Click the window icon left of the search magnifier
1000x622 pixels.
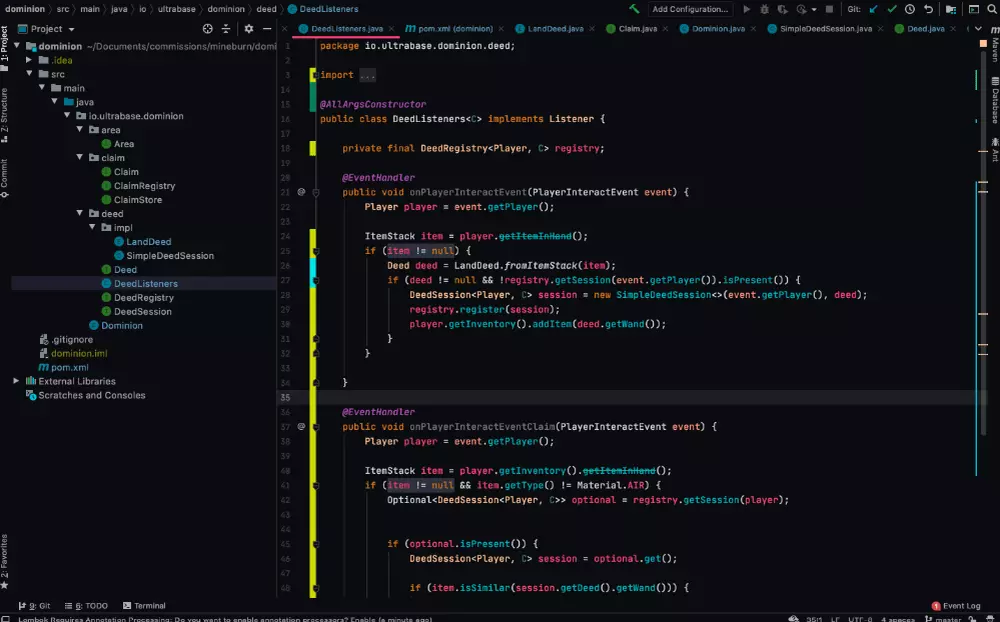(974, 9)
